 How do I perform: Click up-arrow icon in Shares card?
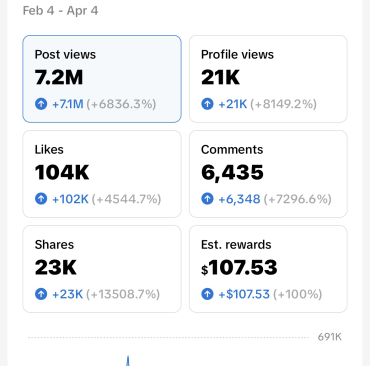pyautogui.click(x=41, y=294)
